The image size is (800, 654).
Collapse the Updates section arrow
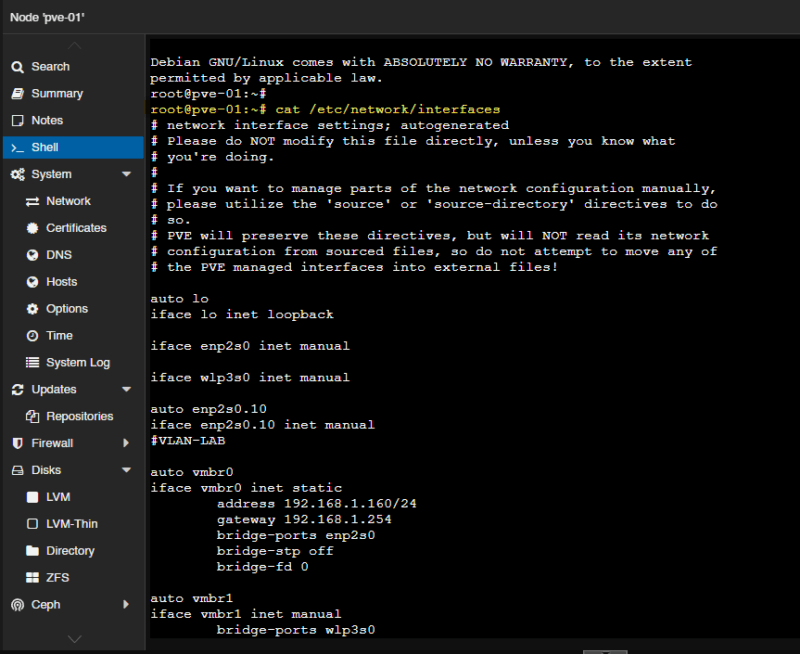pyautogui.click(x=126, y=390)
